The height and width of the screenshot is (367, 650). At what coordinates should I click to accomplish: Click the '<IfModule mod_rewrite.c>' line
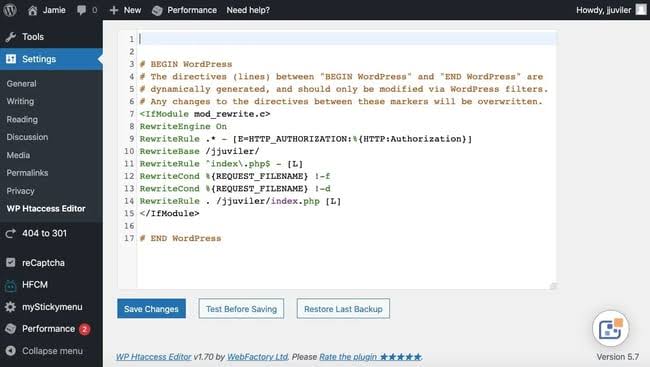[x=205, y=114]
